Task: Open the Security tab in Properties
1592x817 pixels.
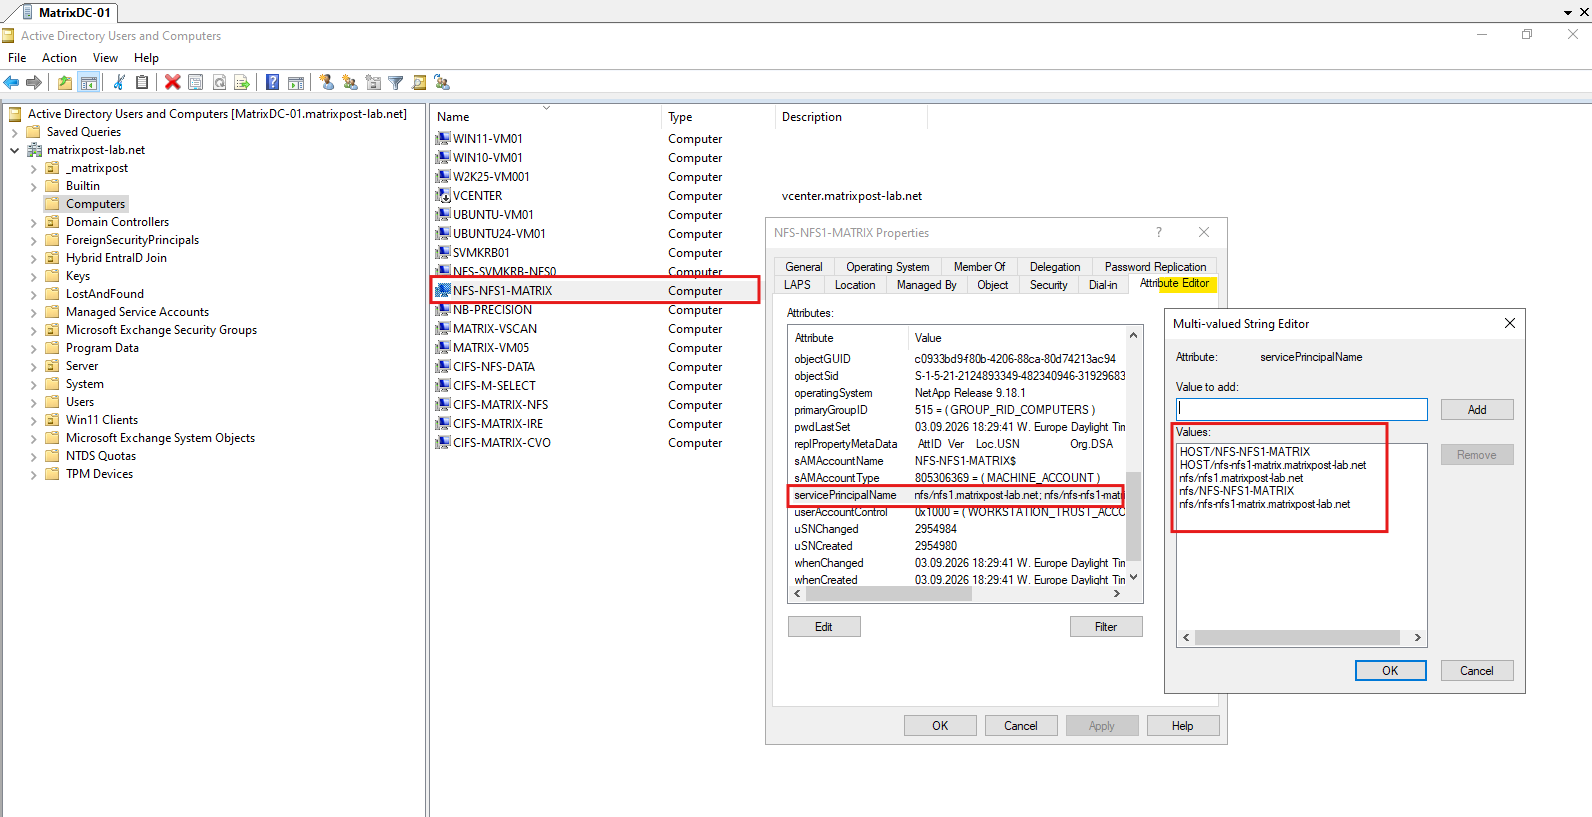Action: (1048, 285)
